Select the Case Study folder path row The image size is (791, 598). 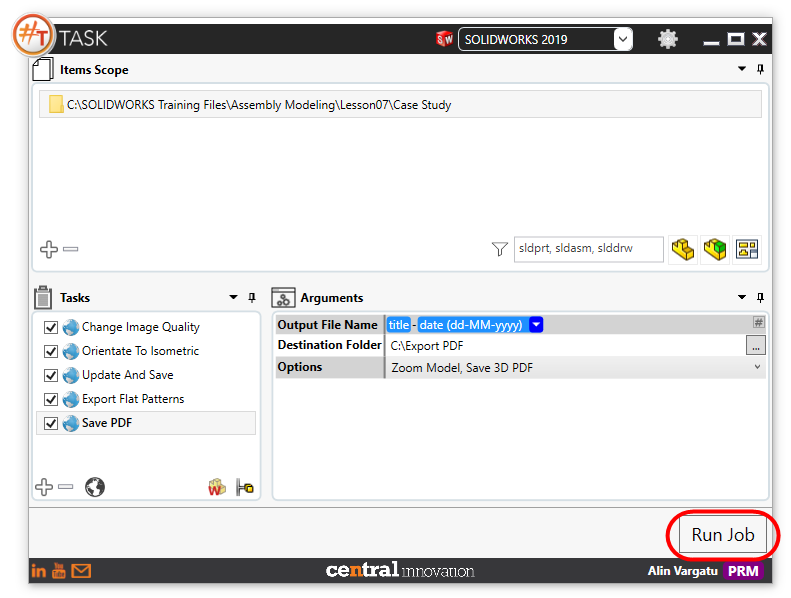coord(400,104)
